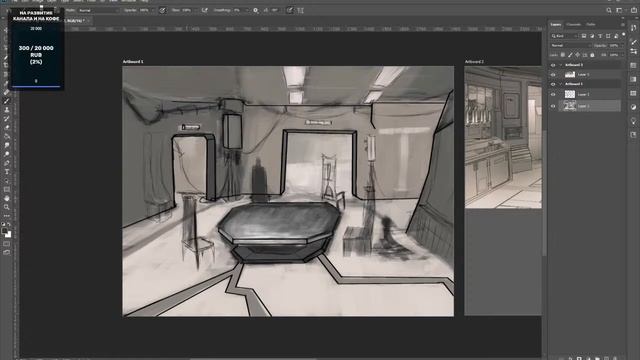The height and width of the screenshot is (360, 640).
Task: Select the Hand tool
Action: (7, 198)
